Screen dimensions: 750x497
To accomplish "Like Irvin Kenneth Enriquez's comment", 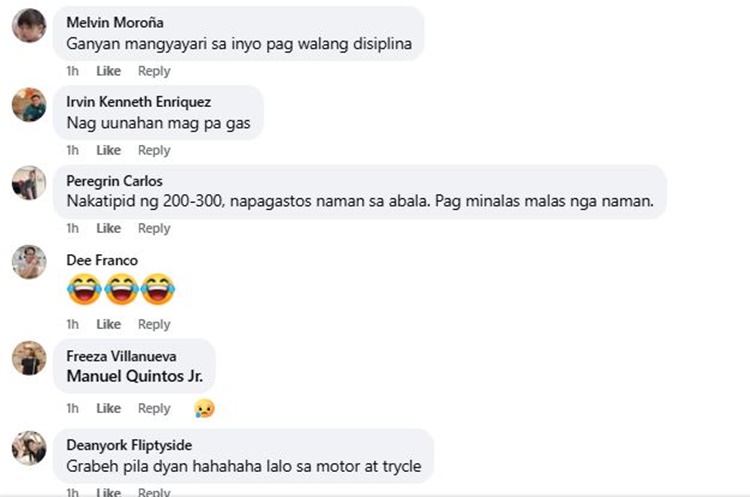I will (109, 150).
